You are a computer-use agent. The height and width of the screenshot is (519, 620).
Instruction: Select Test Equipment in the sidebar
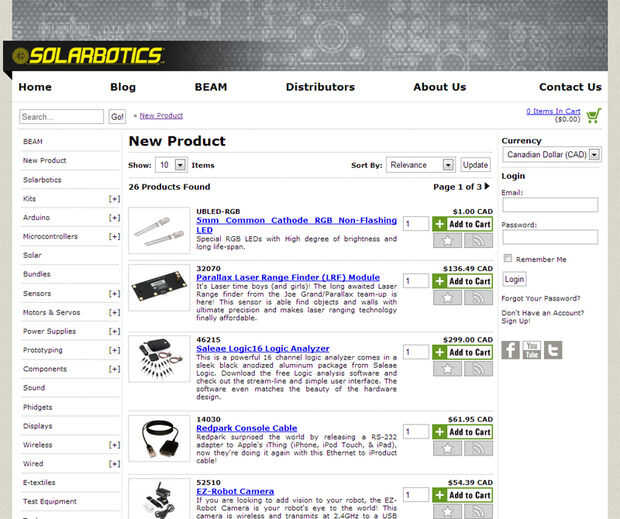[x=50, y=502]
